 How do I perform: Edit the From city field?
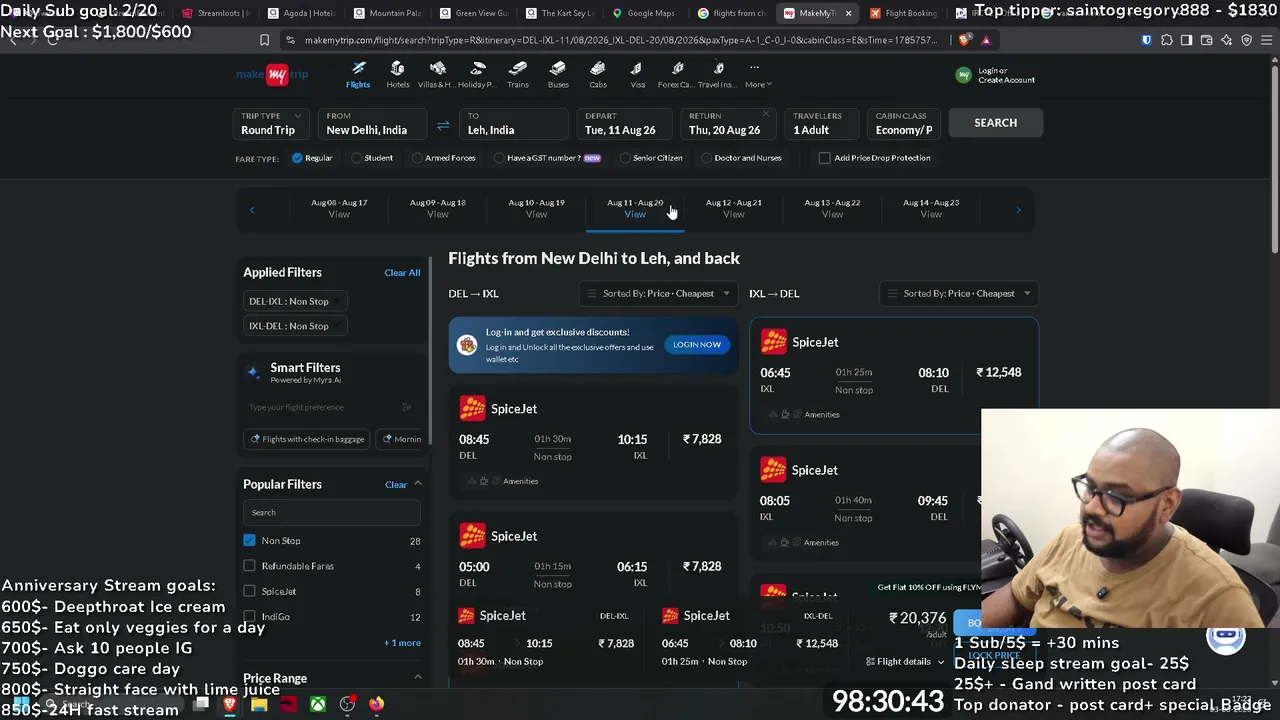click(x=373, y=123)
